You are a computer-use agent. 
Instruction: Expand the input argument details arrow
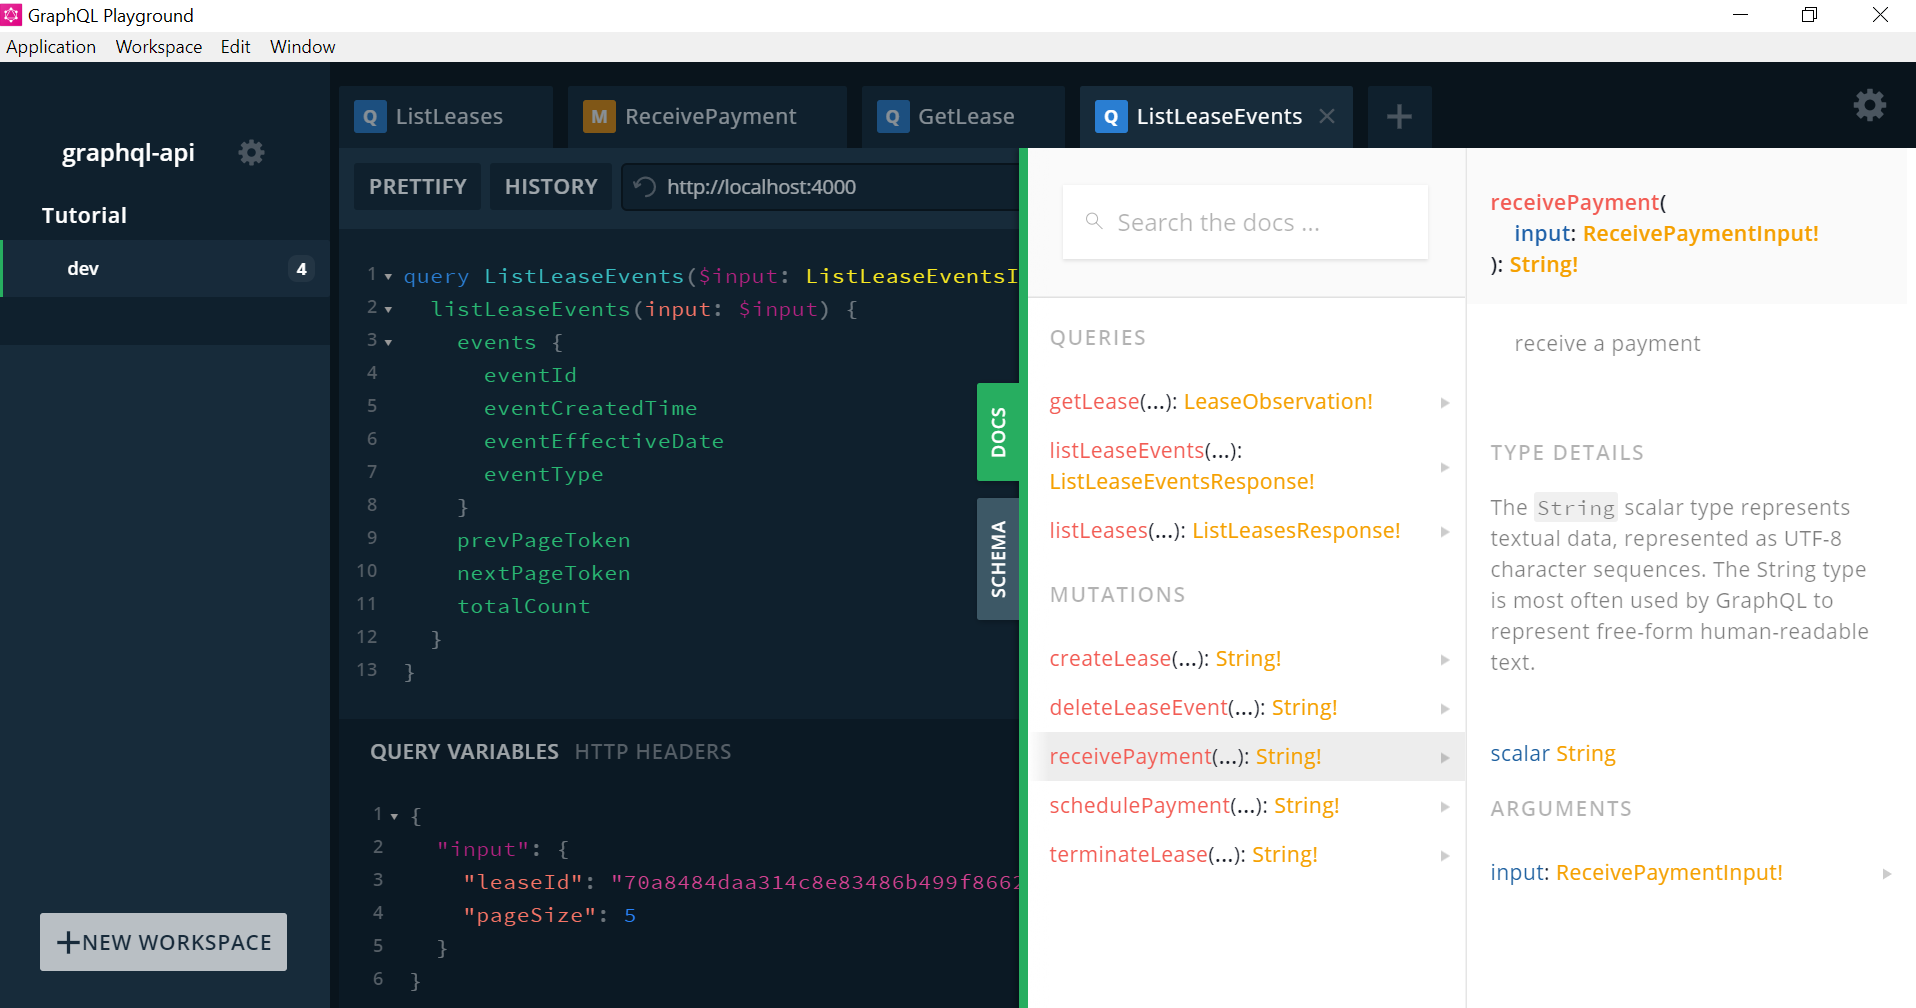[1887, 873]
